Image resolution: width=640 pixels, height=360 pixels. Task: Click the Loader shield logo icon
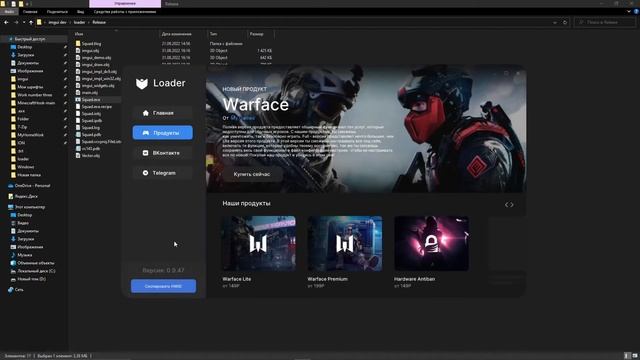142,83
